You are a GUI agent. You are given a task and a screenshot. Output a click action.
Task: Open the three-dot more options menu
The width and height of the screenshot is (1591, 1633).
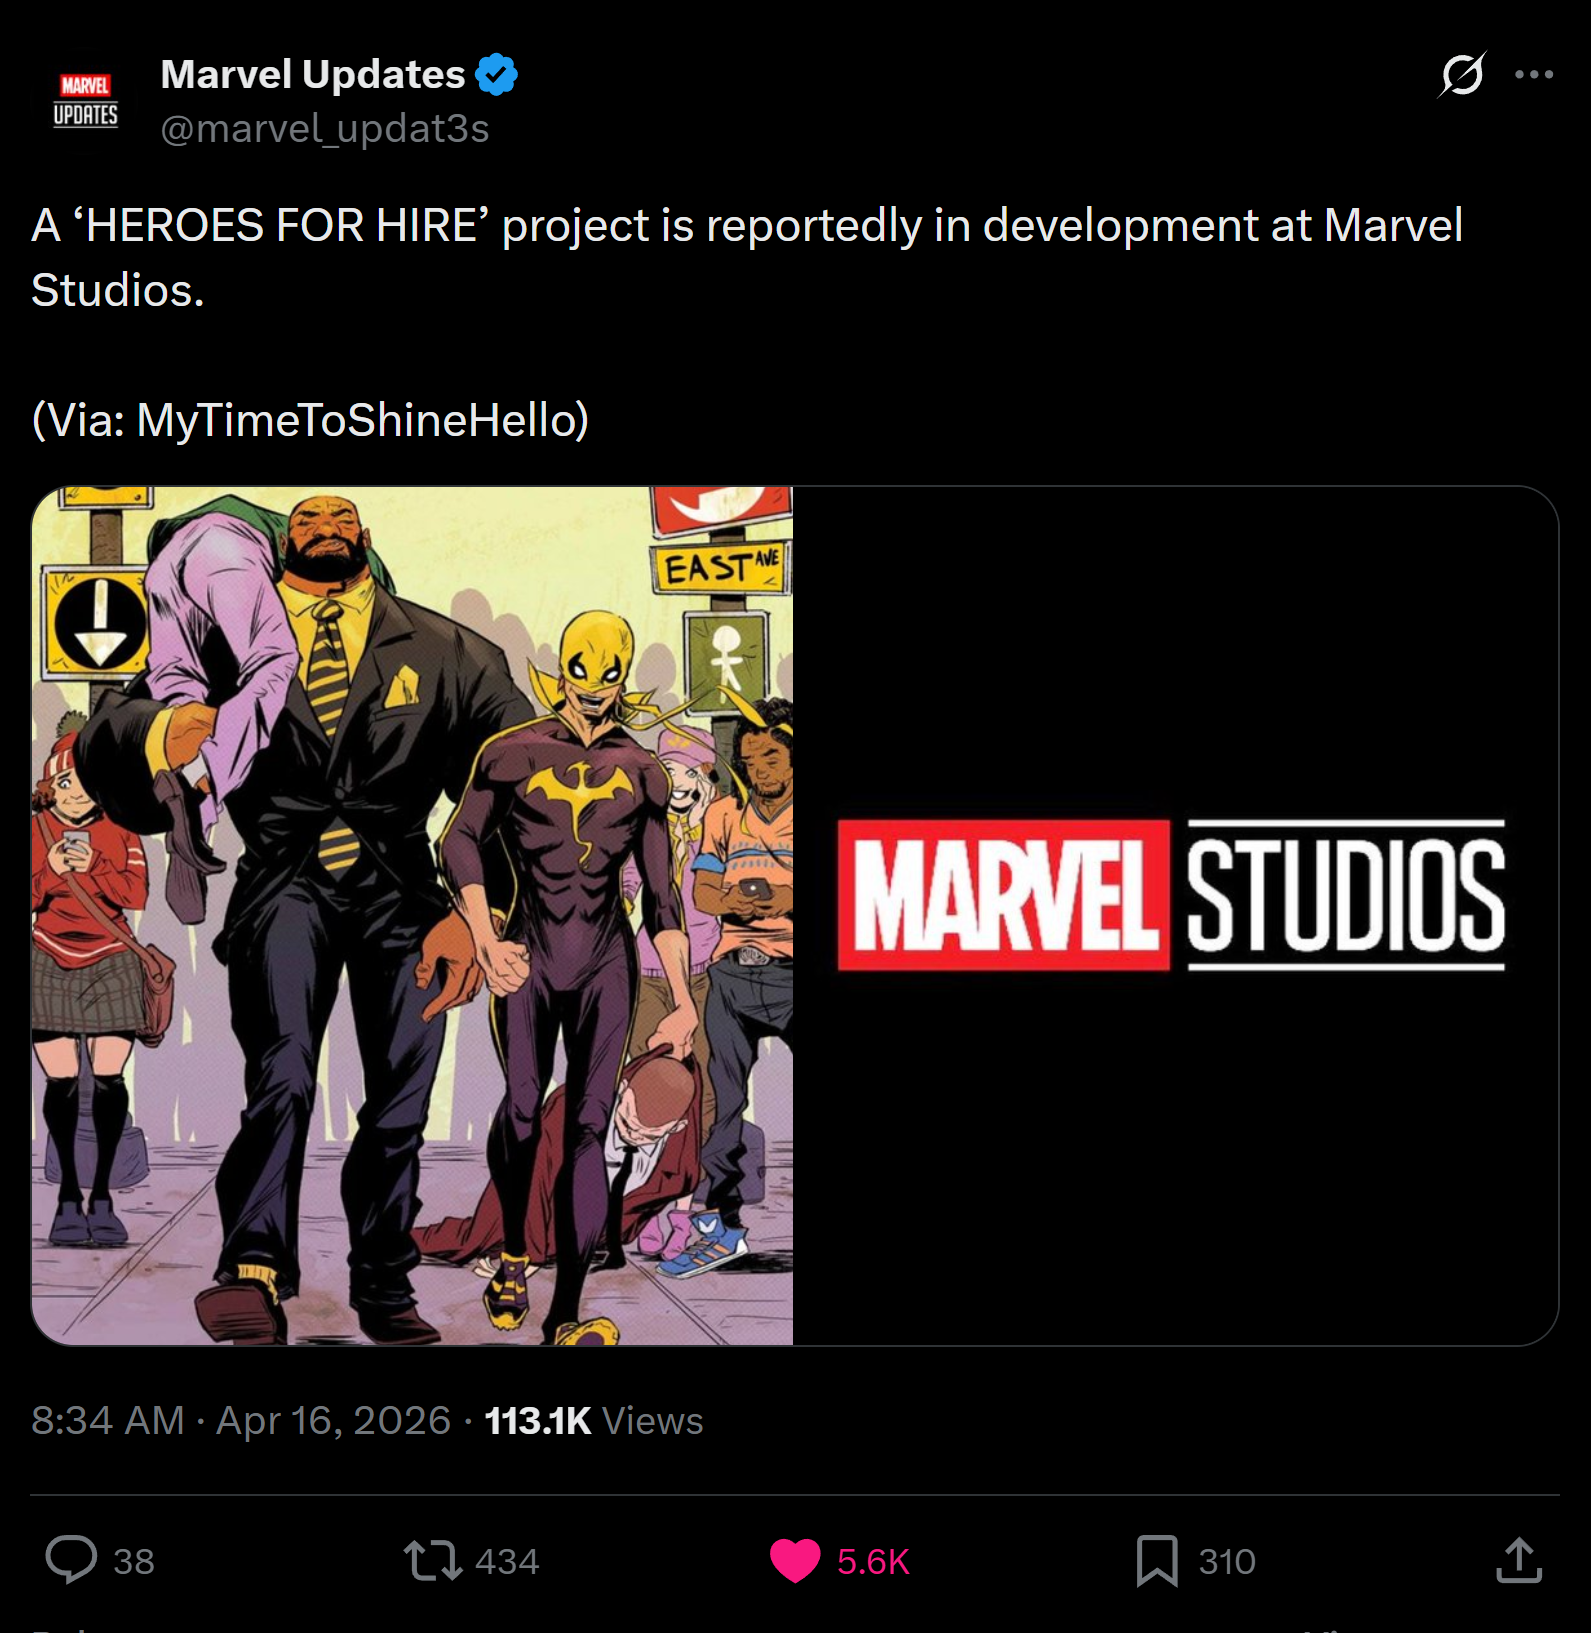click(1534, 74)
